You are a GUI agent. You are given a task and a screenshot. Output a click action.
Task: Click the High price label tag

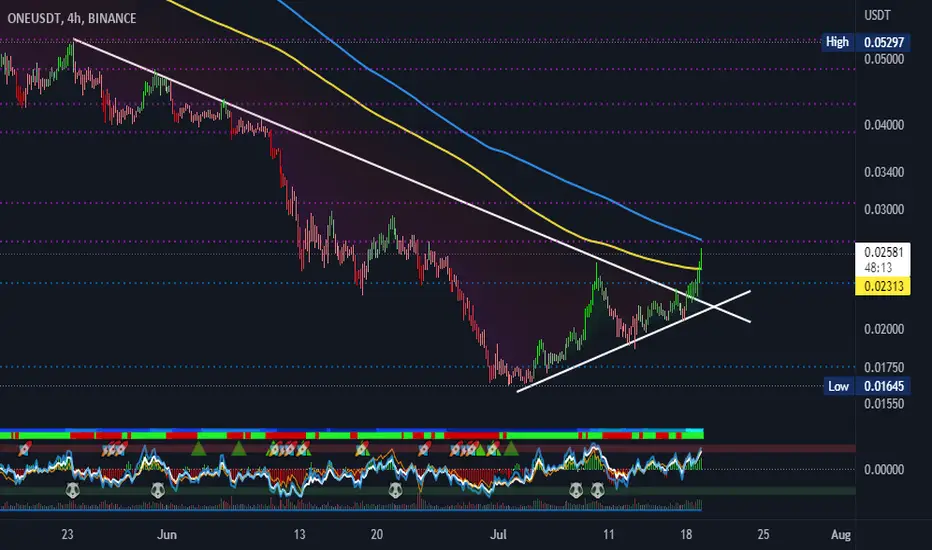click(x=837, y=42)
